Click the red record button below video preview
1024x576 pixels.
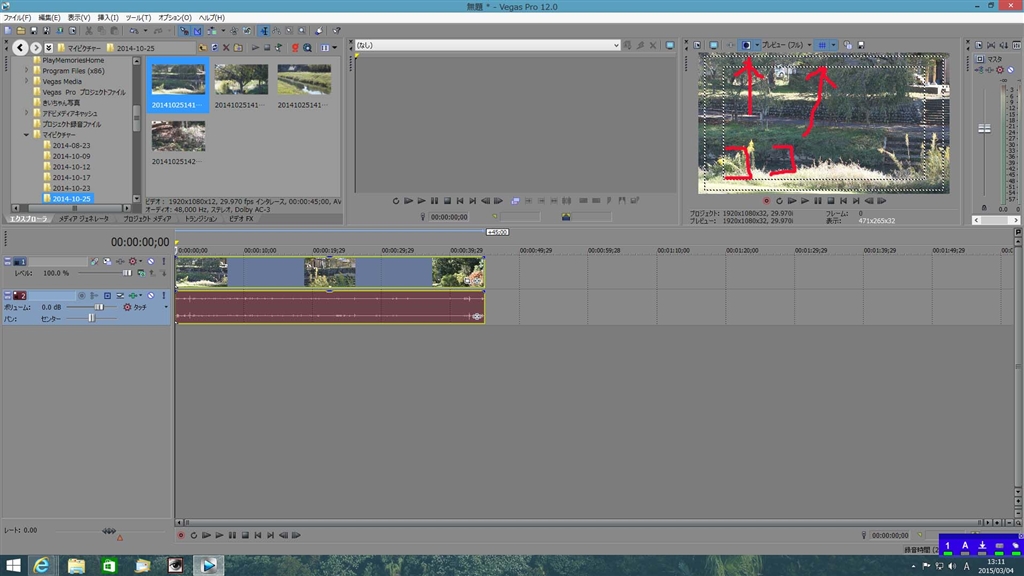[x=766, y=200]
